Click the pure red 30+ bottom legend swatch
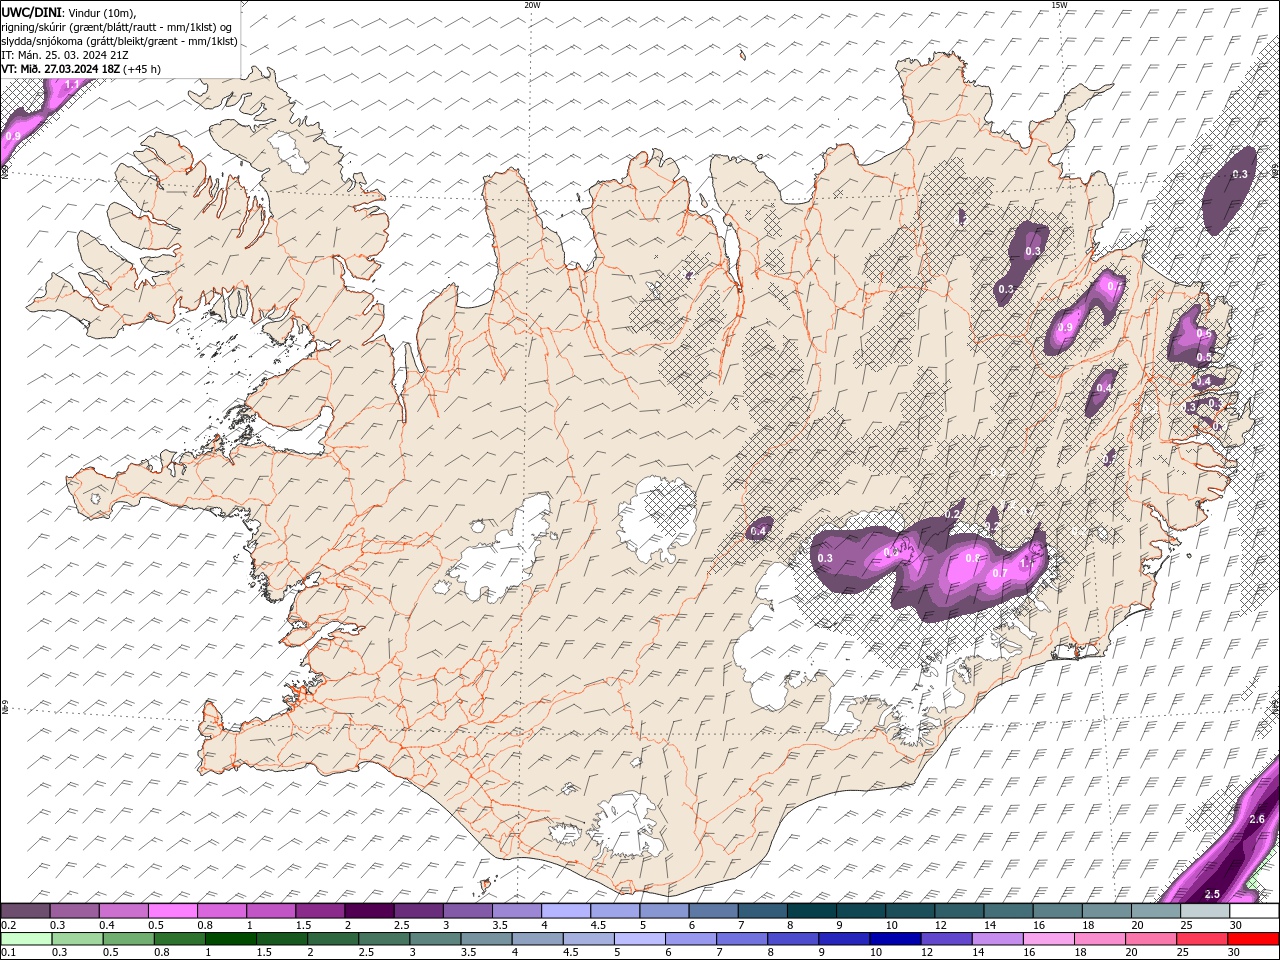 1254,939
